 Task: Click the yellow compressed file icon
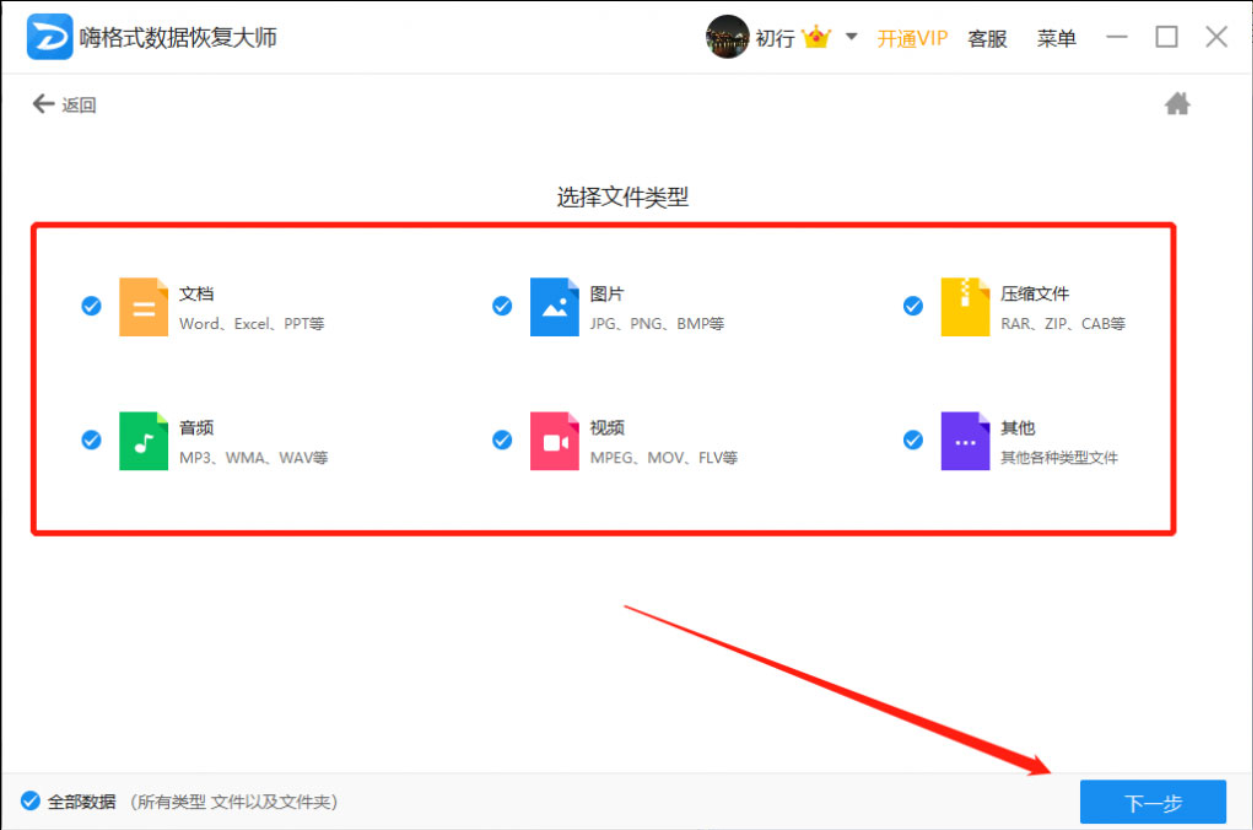(x=965, y=306)
